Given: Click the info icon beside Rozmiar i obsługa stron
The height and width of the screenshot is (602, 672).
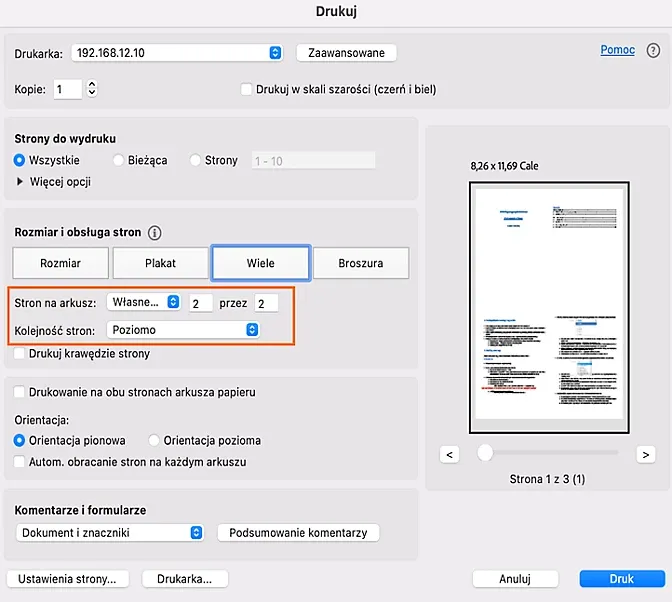Looking at the screenshot, I should pos(154,233).
